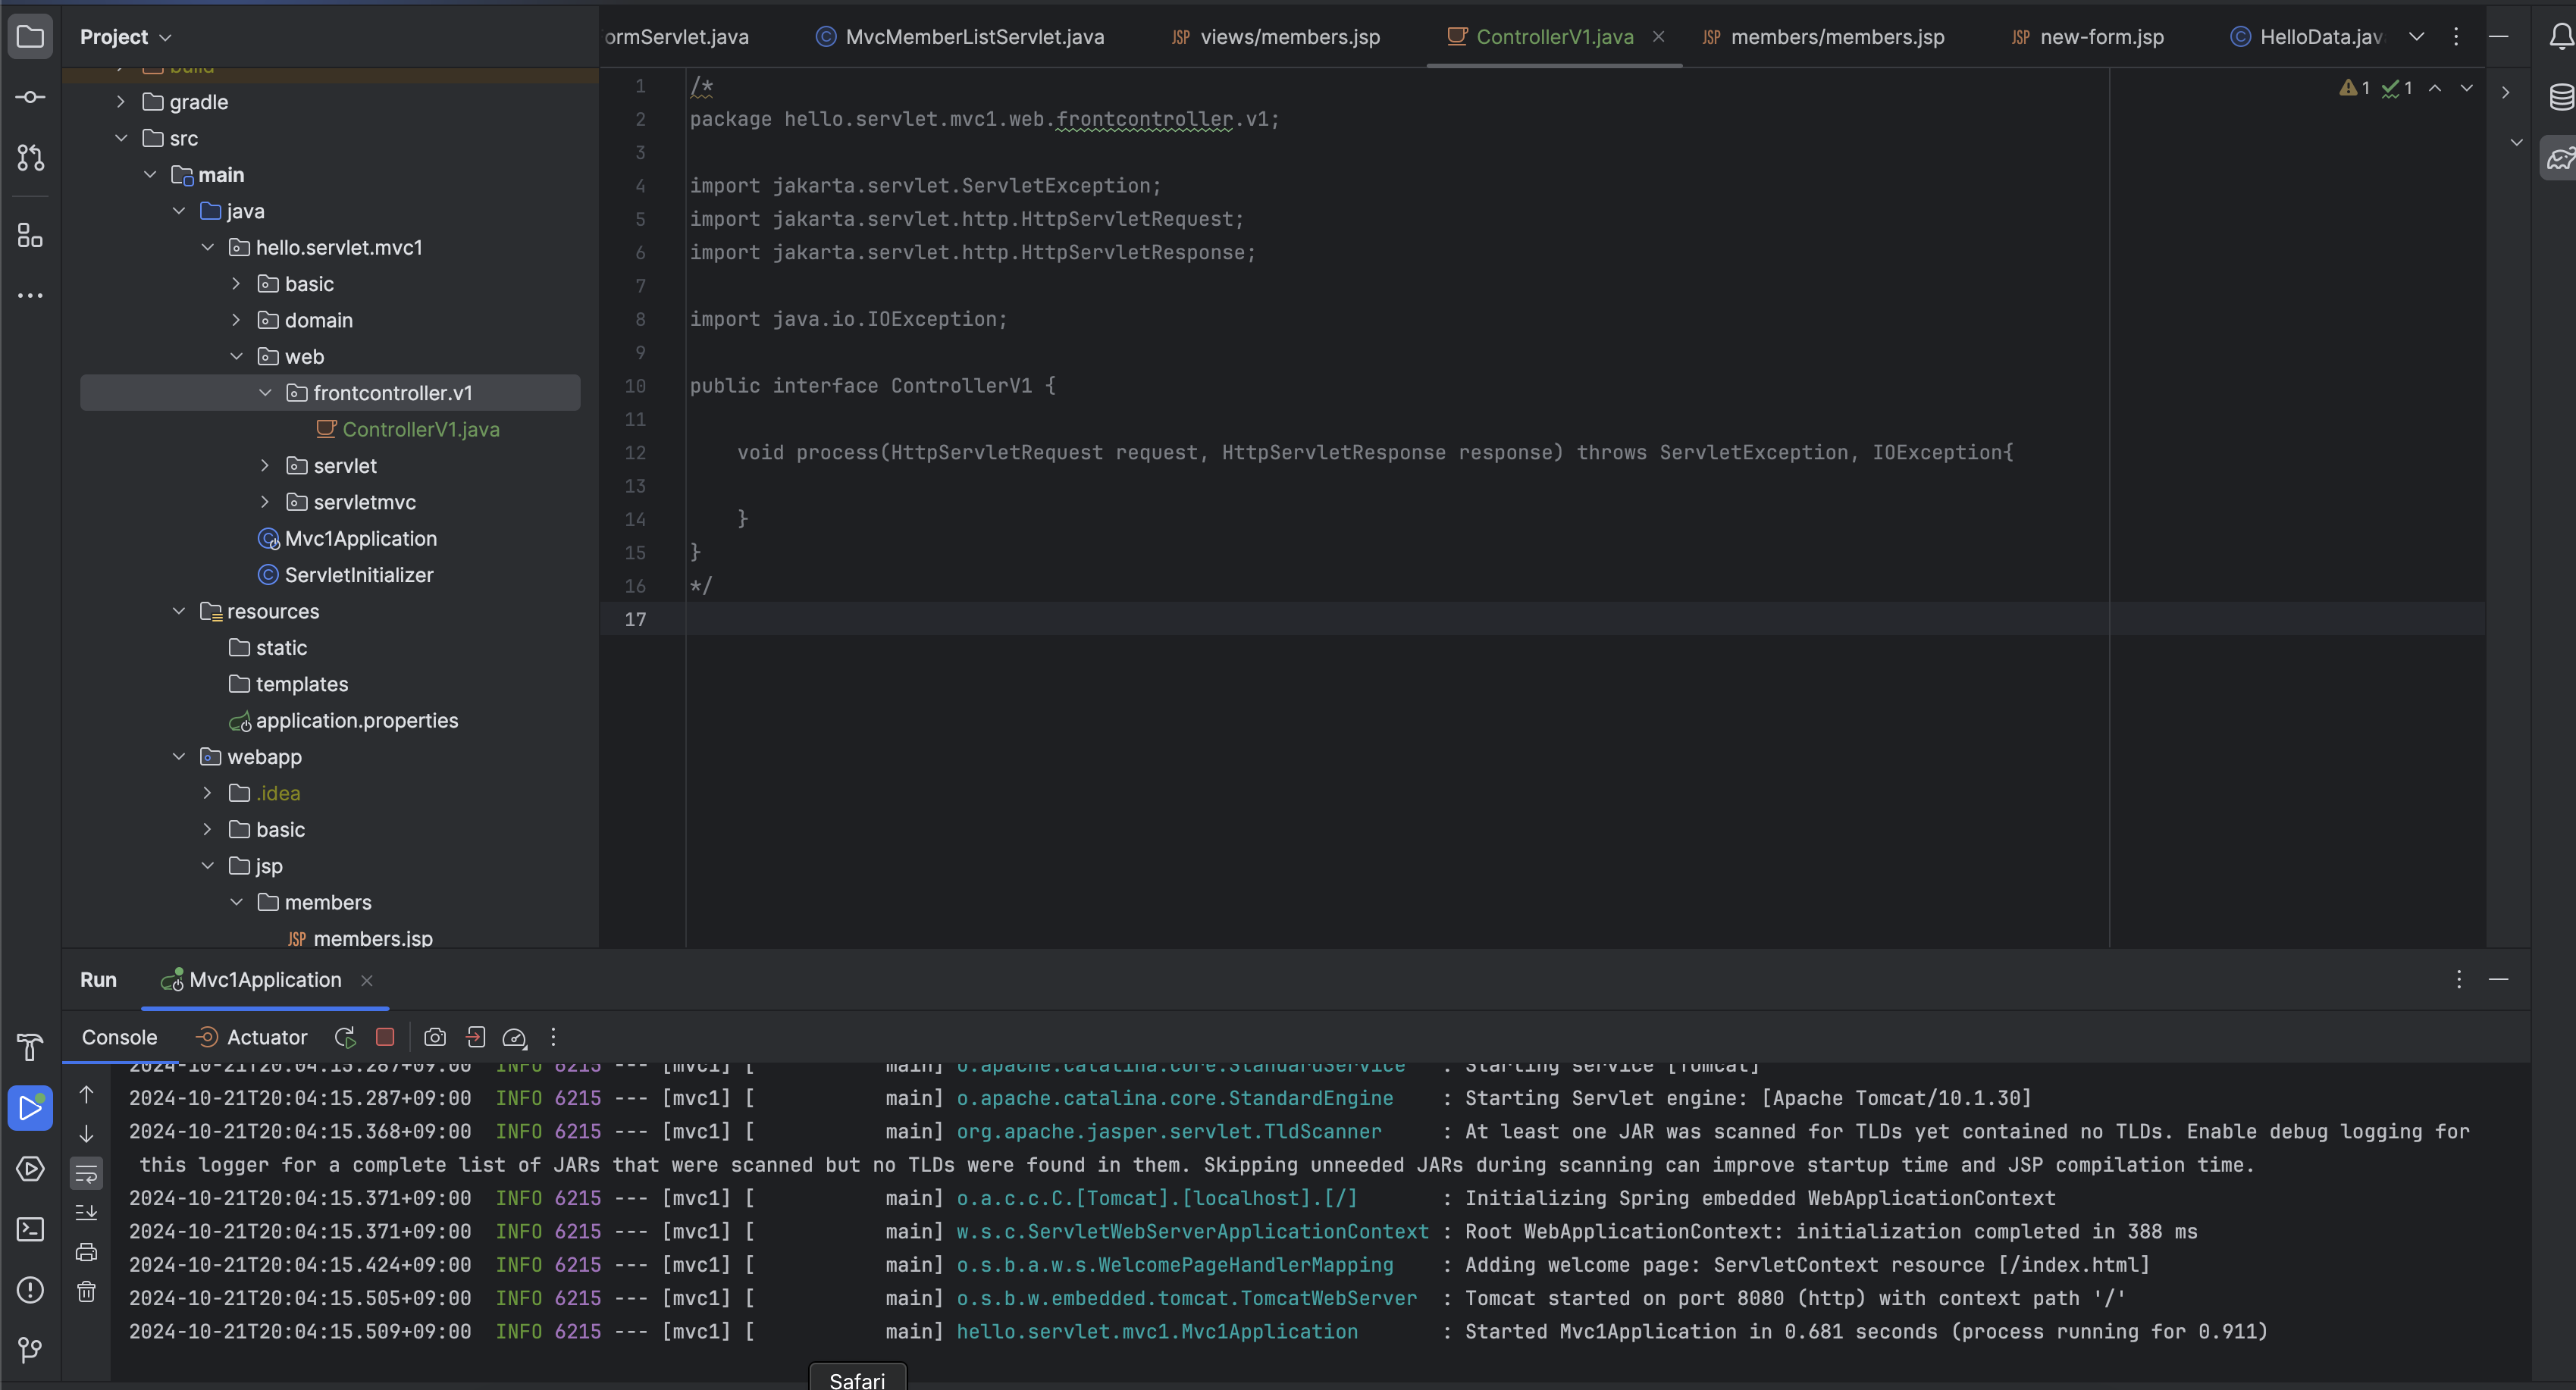Collapse the src folder
Viewport: 2576px width, 1390px height.
[x=121, y=138]
